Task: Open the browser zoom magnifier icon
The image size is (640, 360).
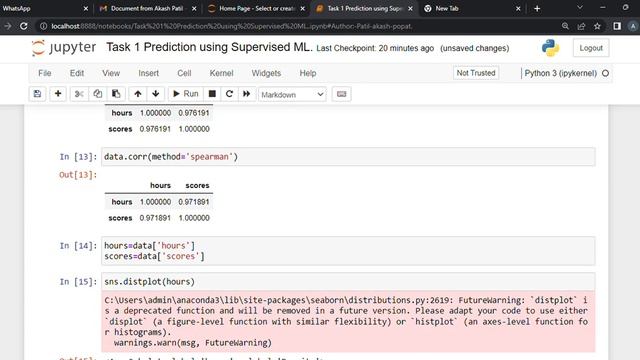Action: click(565, 26)
